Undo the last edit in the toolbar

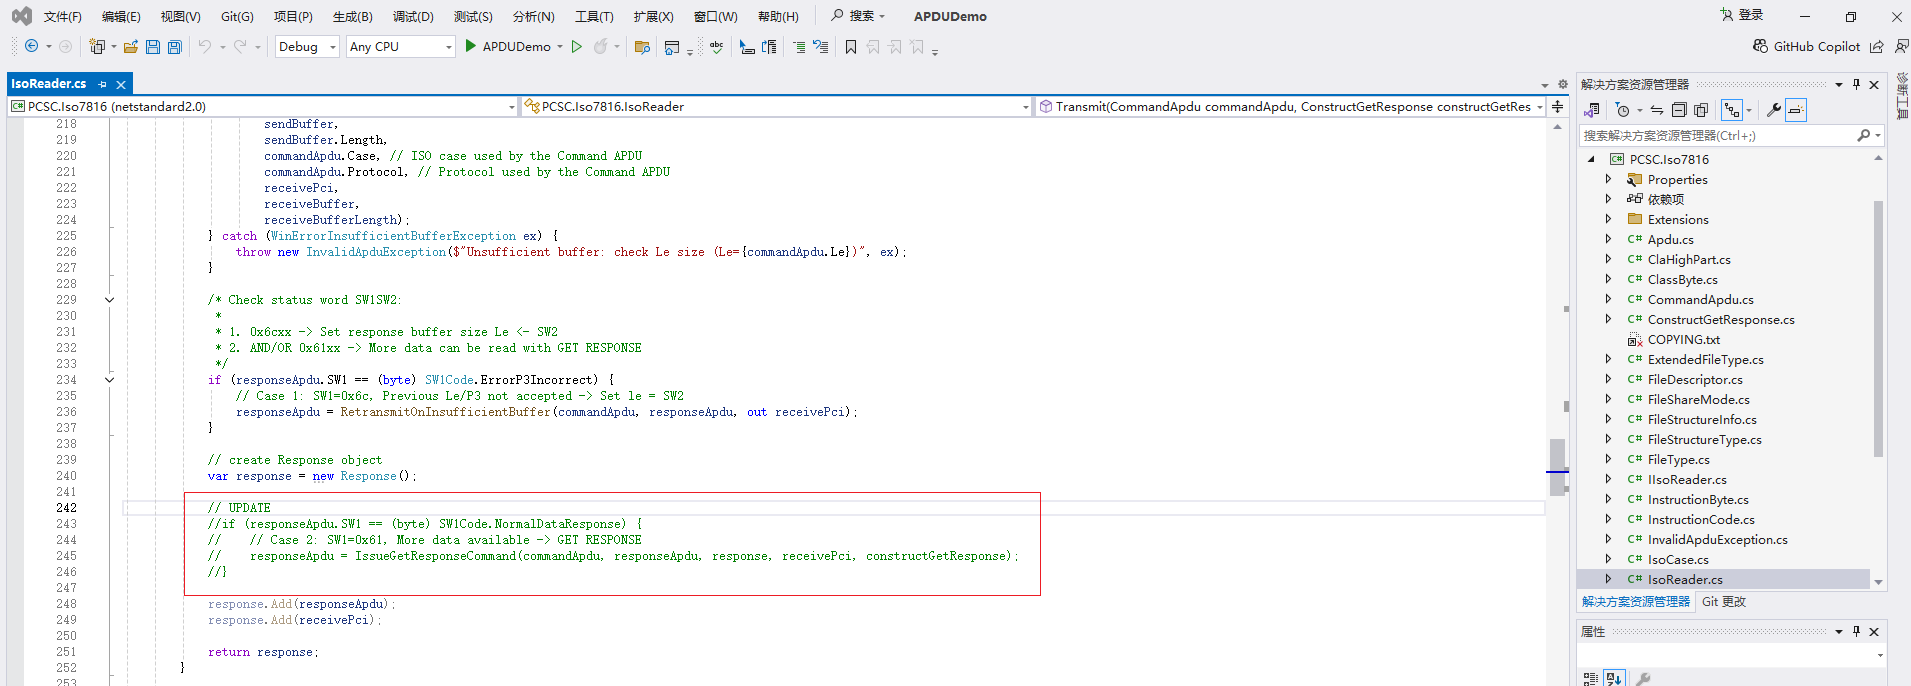point(204,47)
